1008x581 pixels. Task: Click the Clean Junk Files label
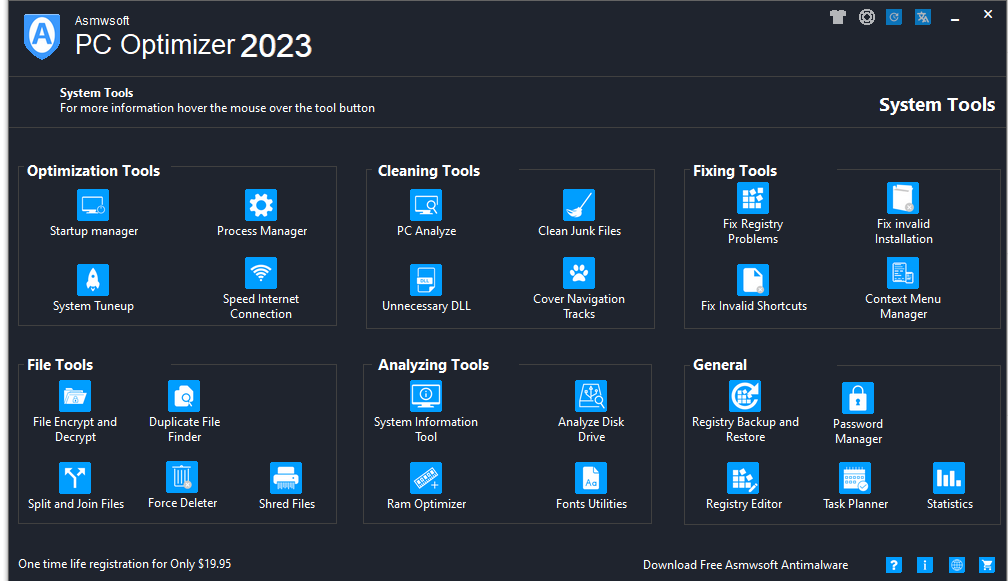579,231
